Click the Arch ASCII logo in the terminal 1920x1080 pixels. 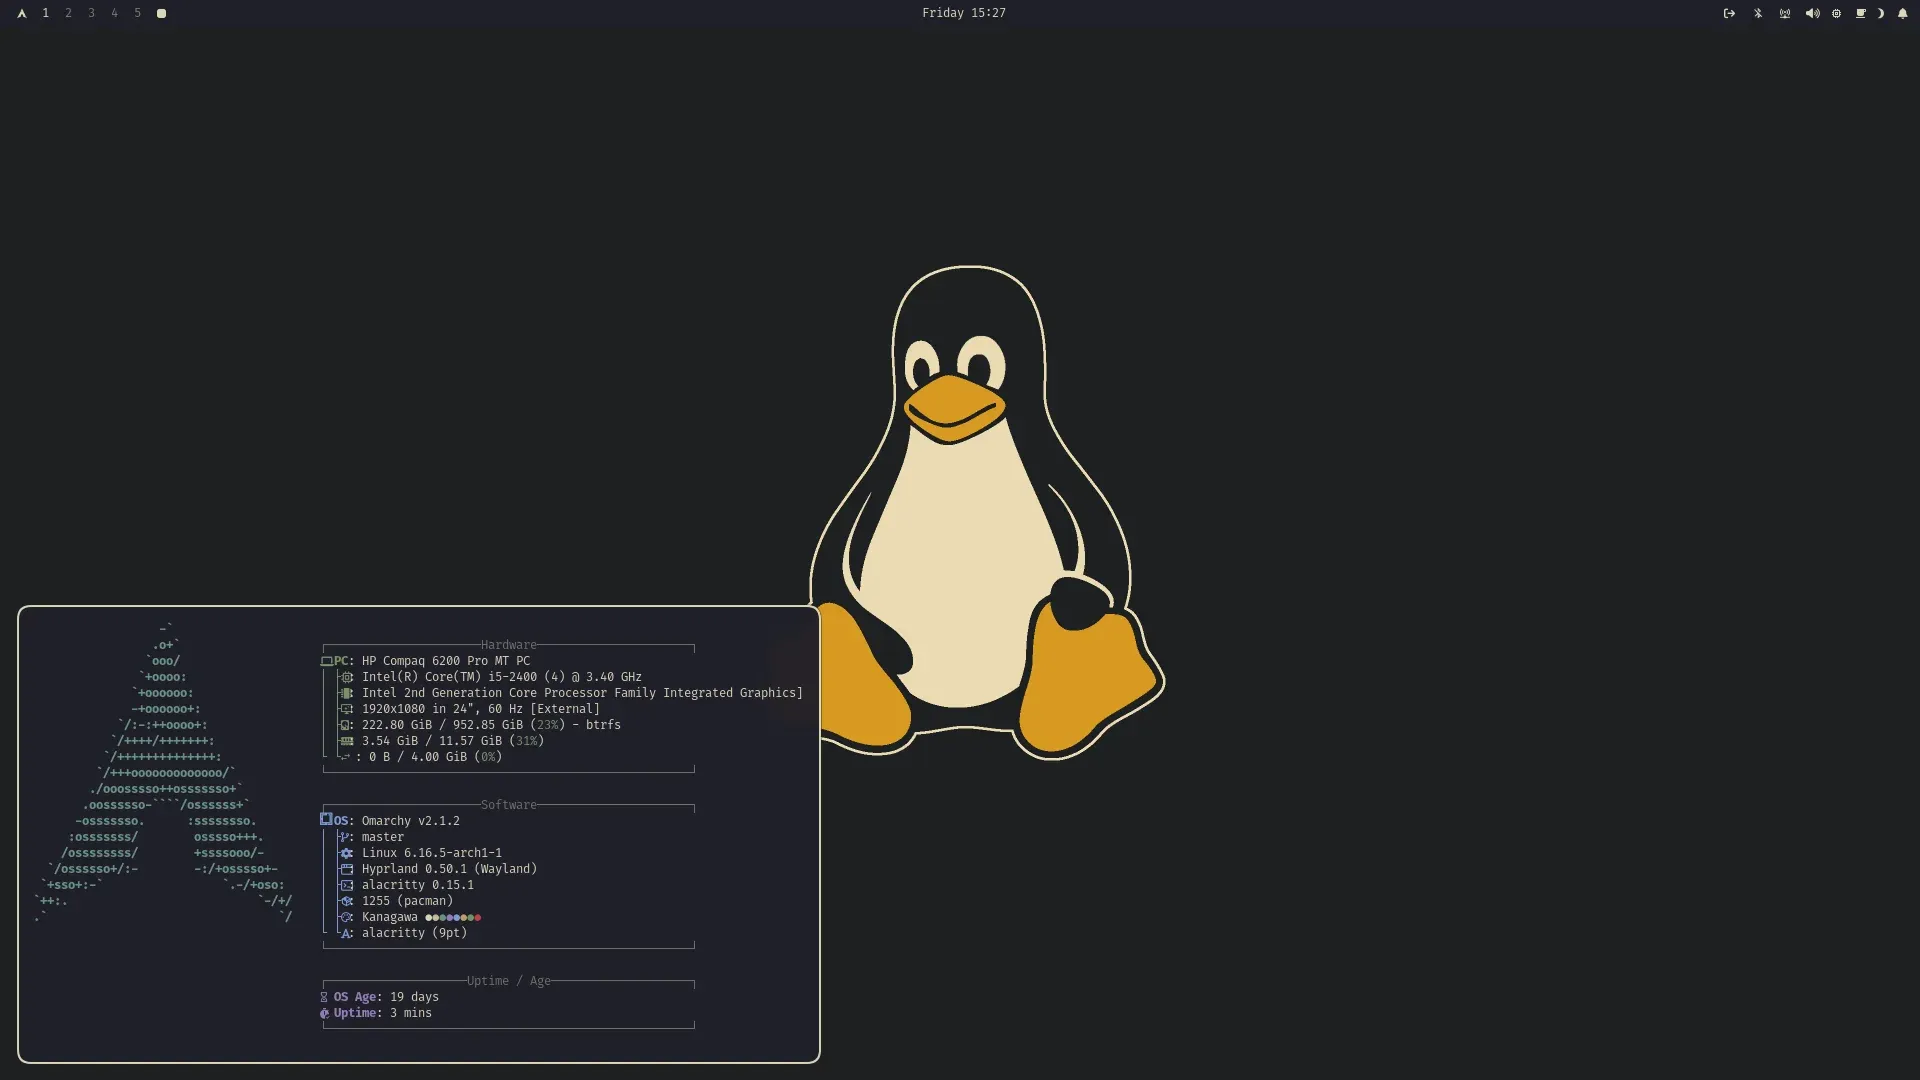164,773
